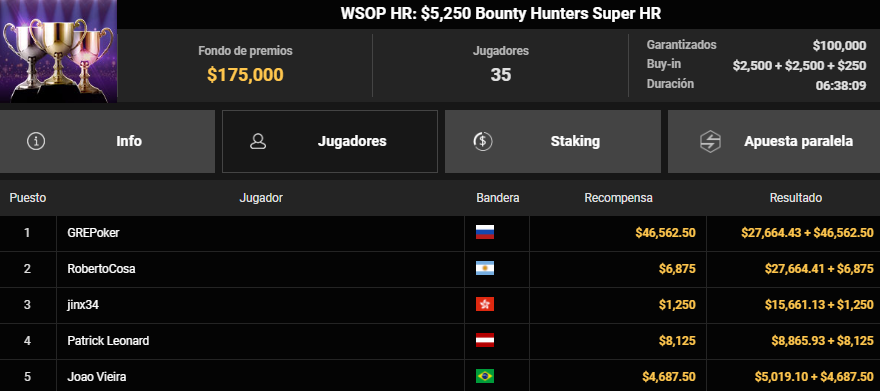The width and height of the screenshot is (880, 391).
Task: Sort by the Puesto column header
Action: tap(28, 198)
